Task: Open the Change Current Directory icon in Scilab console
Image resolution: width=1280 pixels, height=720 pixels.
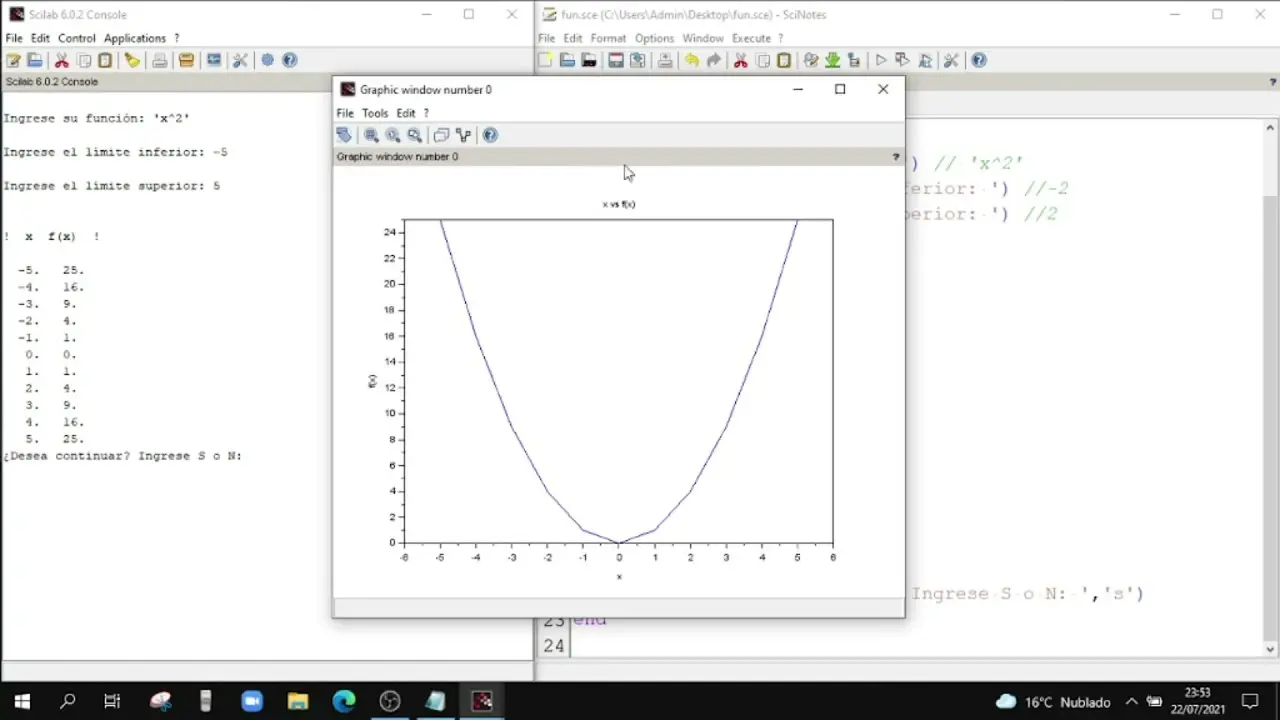Action: coord(185,61)
